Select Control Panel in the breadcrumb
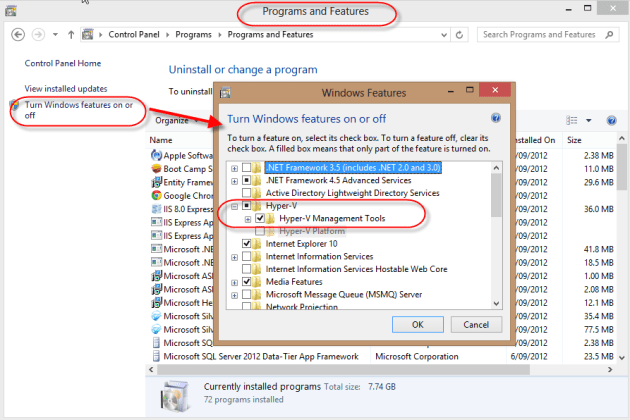The height and width of the screenshot is (420, 630). pos(134,35)
